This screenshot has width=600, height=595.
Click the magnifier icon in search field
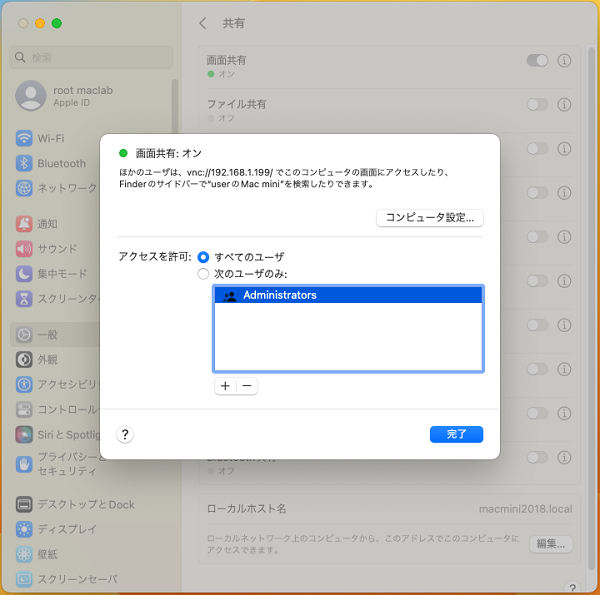(20, 57)
